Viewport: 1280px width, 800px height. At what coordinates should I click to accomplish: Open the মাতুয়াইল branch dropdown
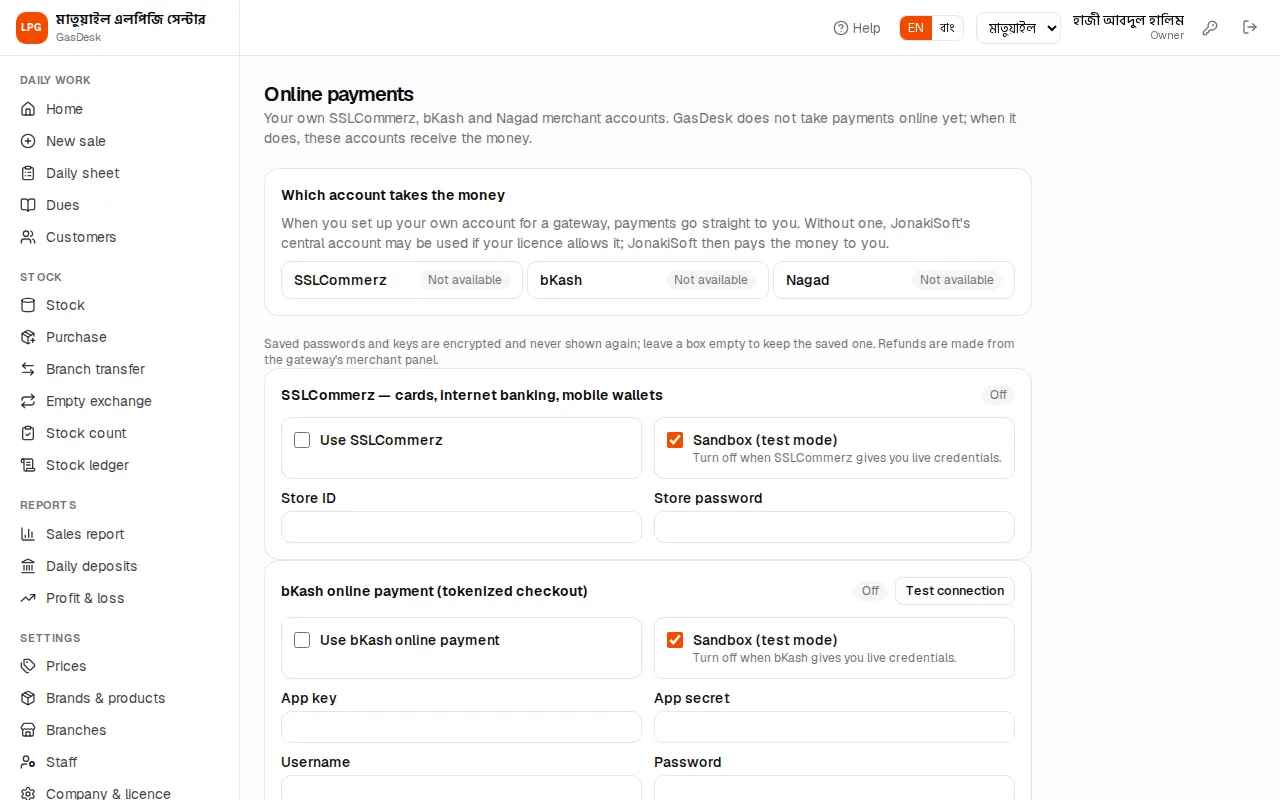[1018, 28]
